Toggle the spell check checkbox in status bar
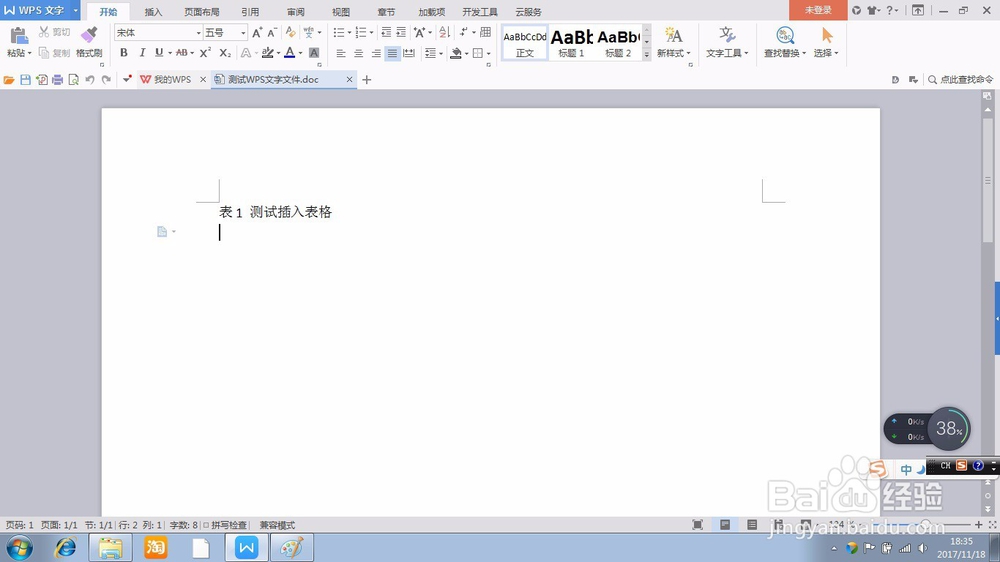This screenshot has width=1000, height=562. point(206,525)
